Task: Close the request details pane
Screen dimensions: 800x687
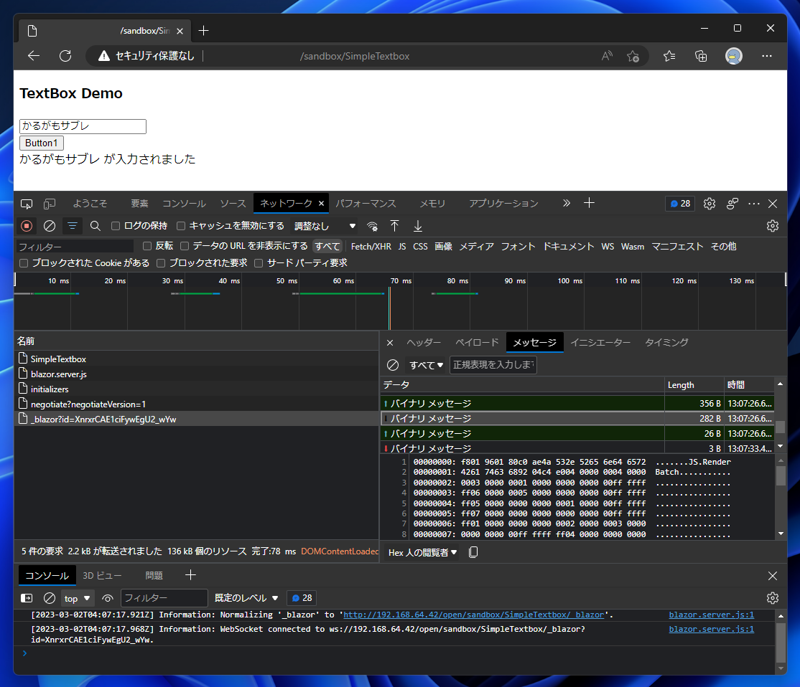Action: [x=390, y=343]
